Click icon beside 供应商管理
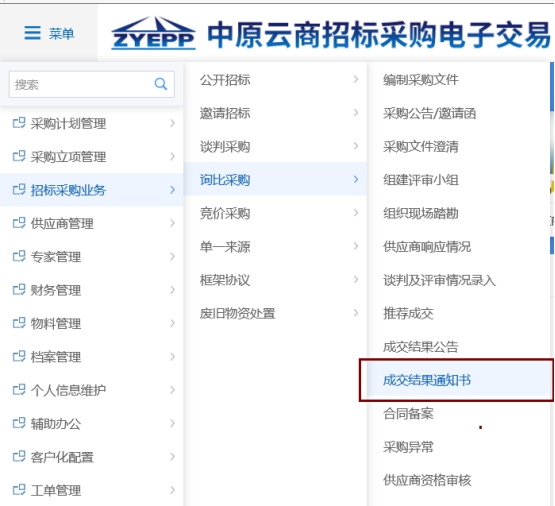The height and width of the screenshot is (506, 555). pyautogui.click(x=19, y=223)
